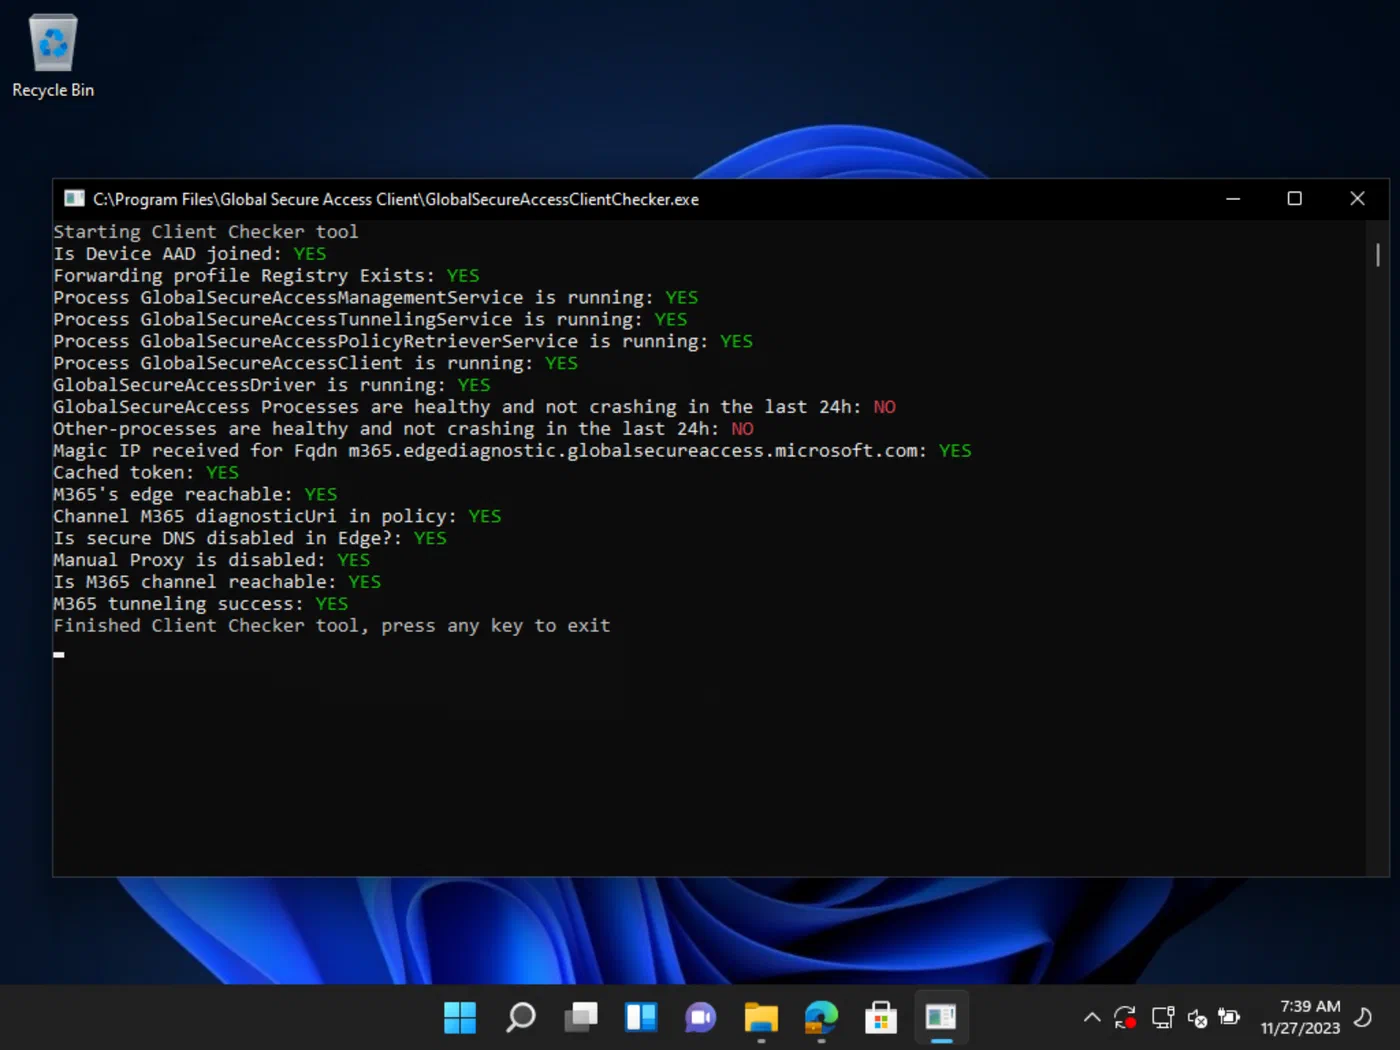Open Task View on the taskbar
1400x1050 pixels.
(x=581, y=1018)
